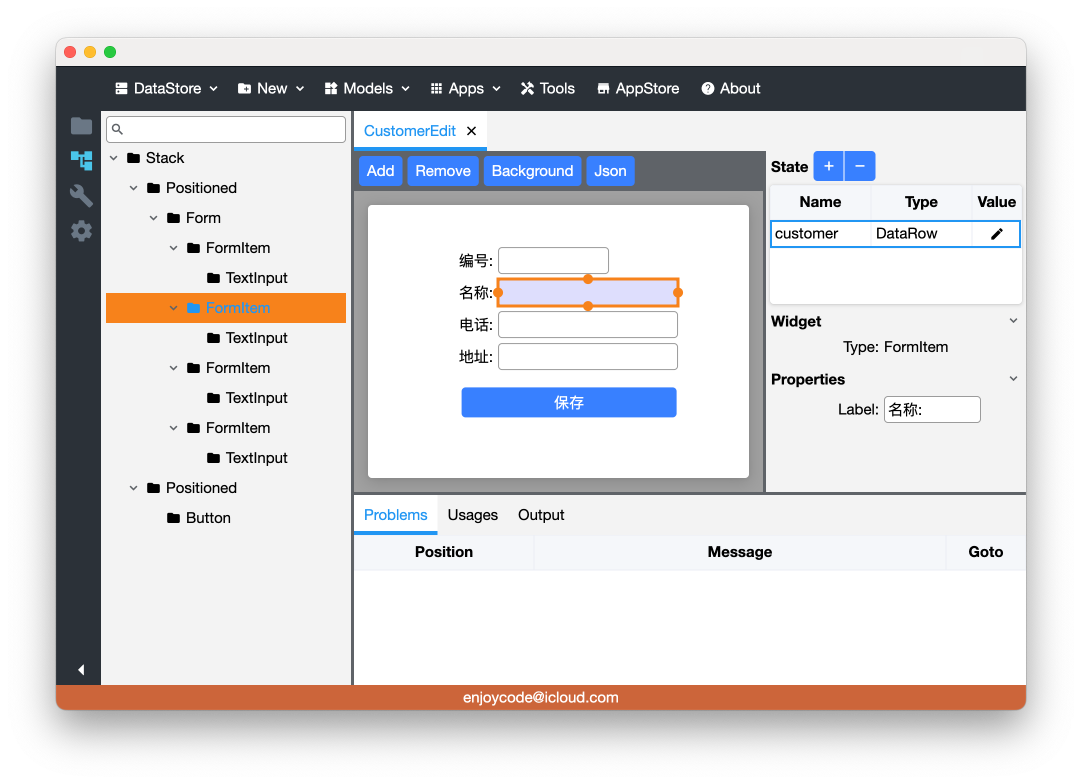Collapse the Widget panel section
Screen dimensions: 1082x784
tap(1013, 321)
